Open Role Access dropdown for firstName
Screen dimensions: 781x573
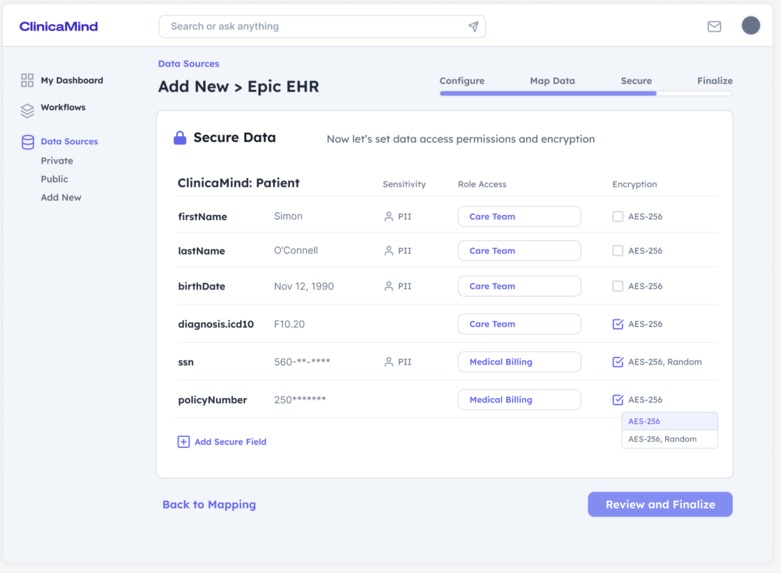click(519, 216)
